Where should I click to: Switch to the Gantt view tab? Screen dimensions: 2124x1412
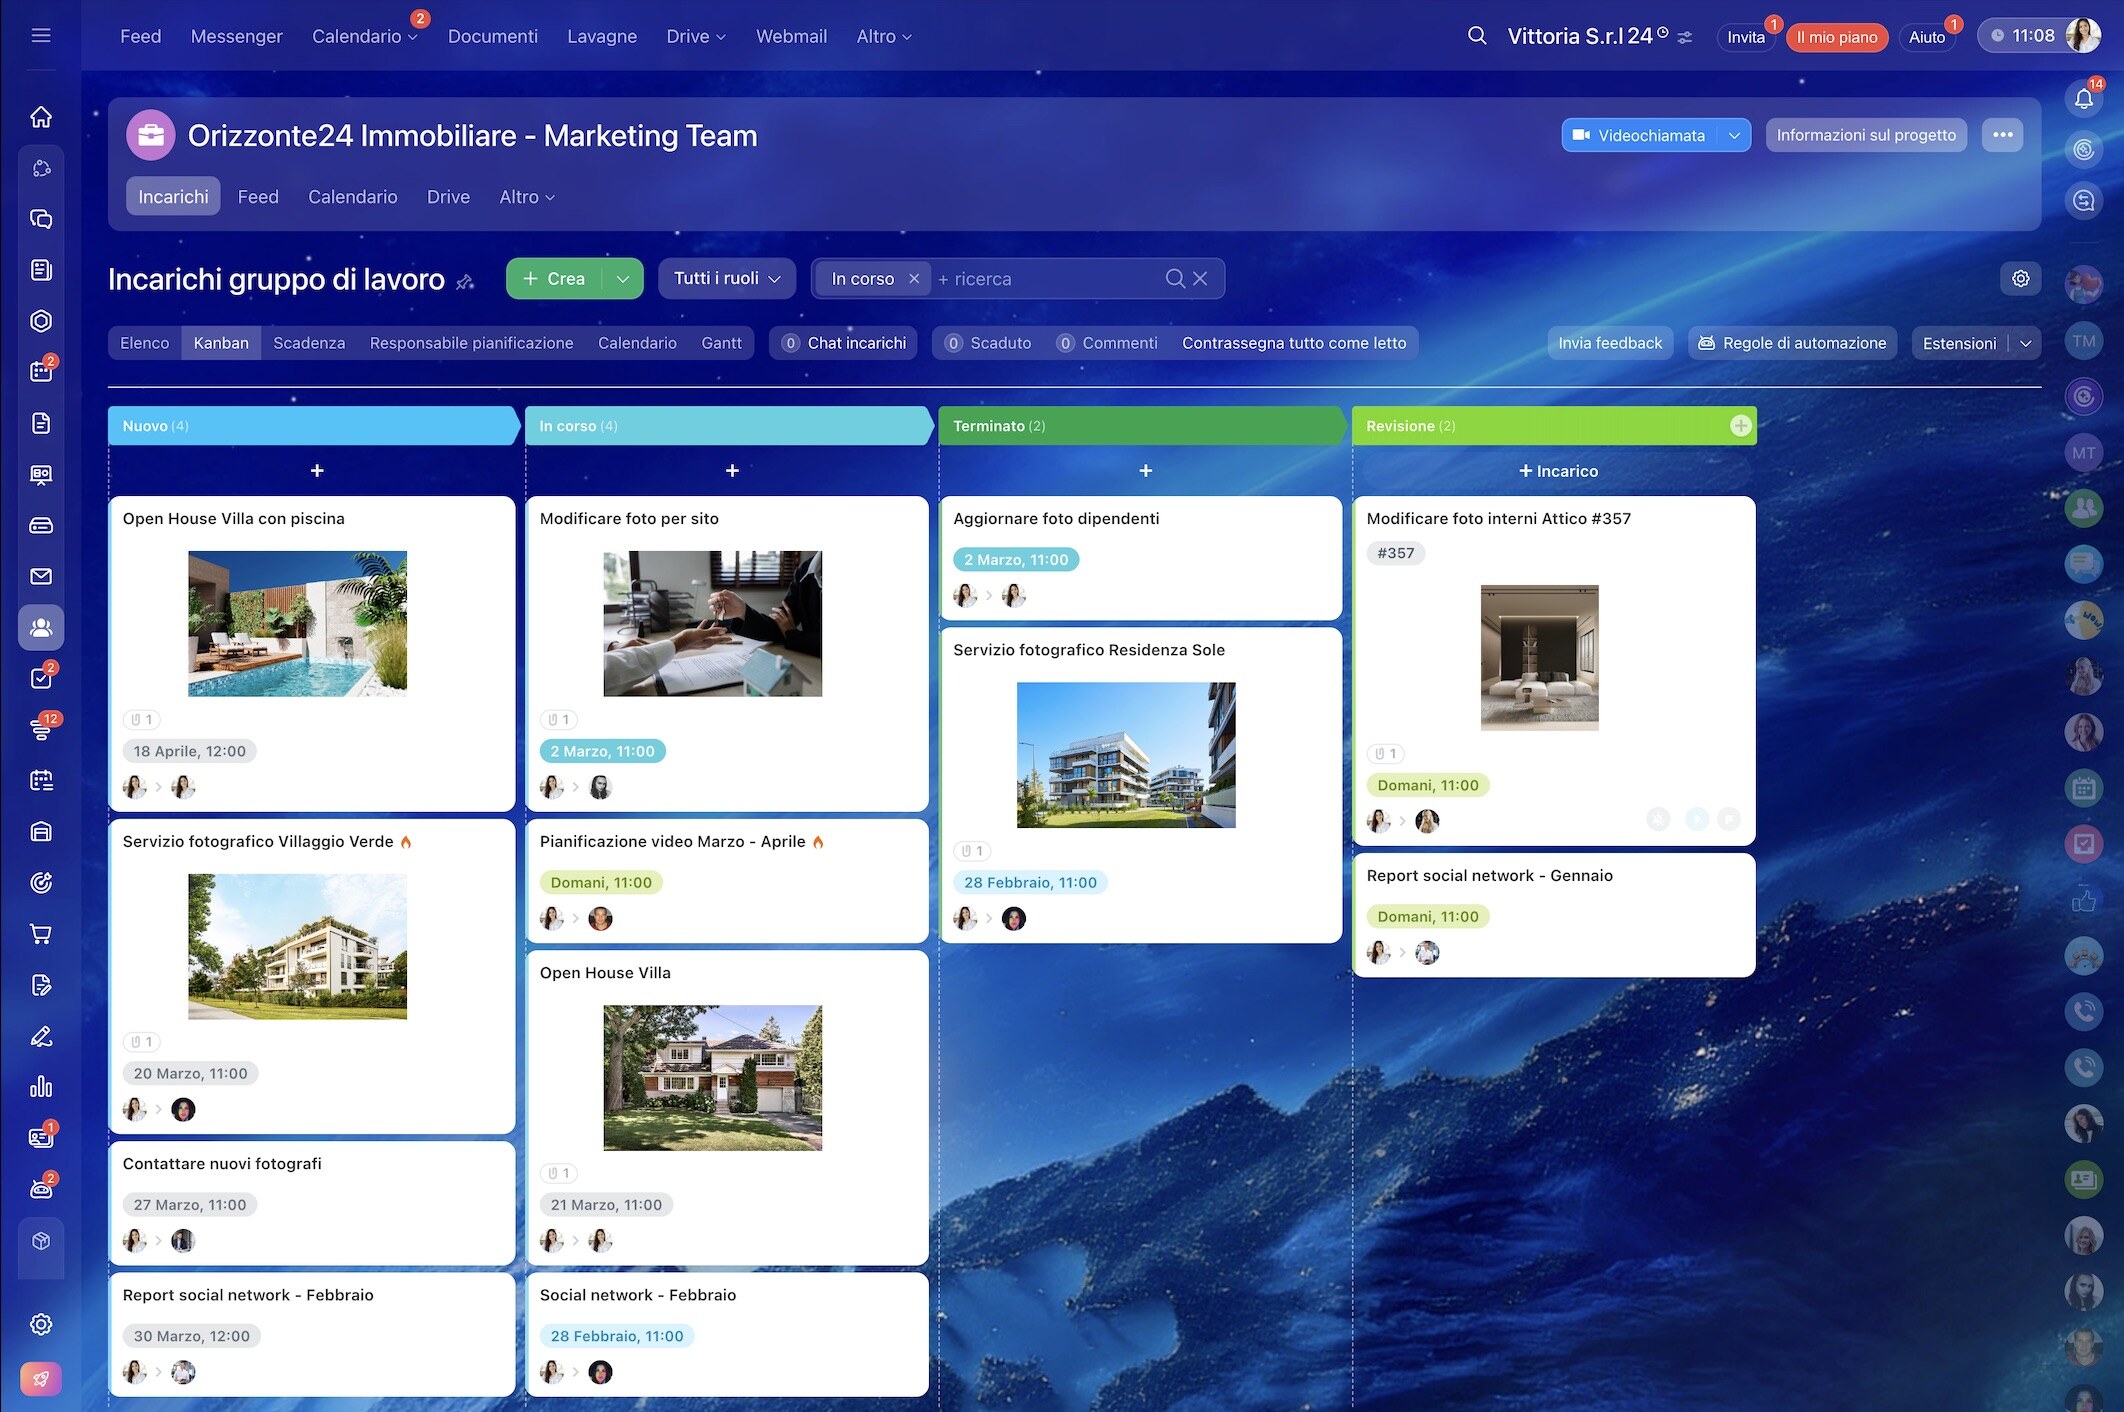[721, 343]
